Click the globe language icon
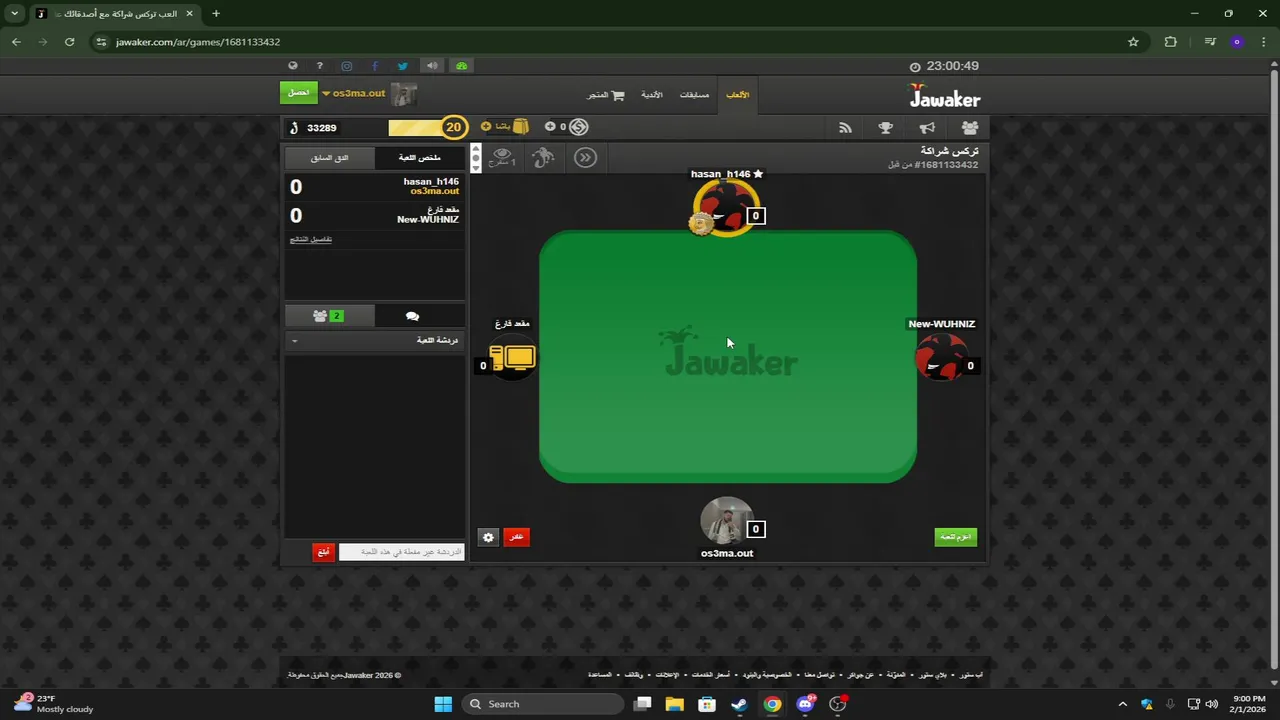This screenshot has width=1280, height=720. pos(293,66)
